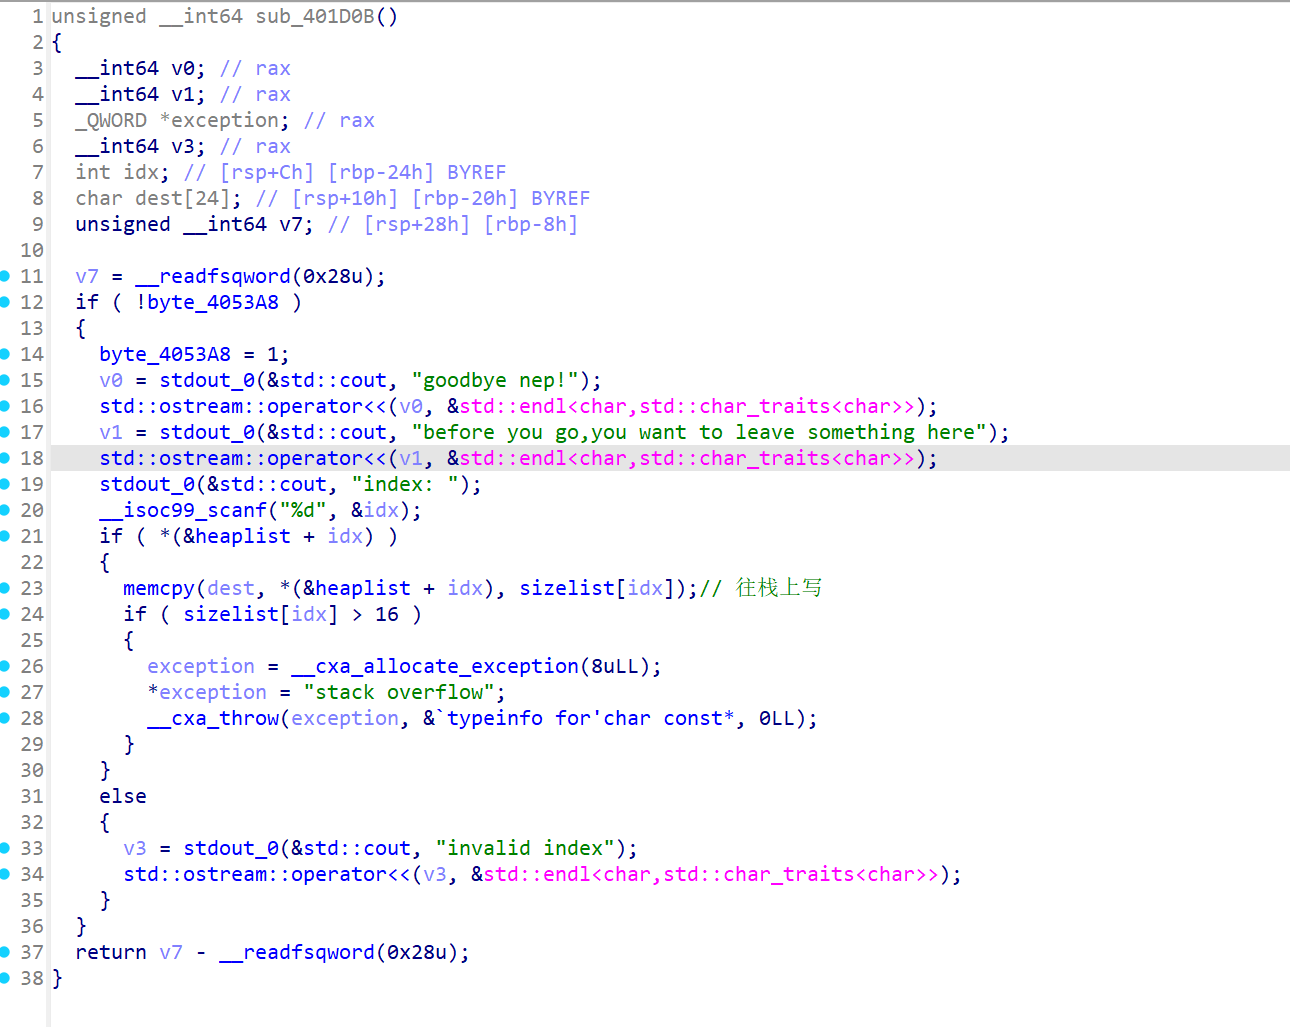Click the breakpoint dot on scanf line 20
Screen dimensions: 1290x1027
(5, 509)
